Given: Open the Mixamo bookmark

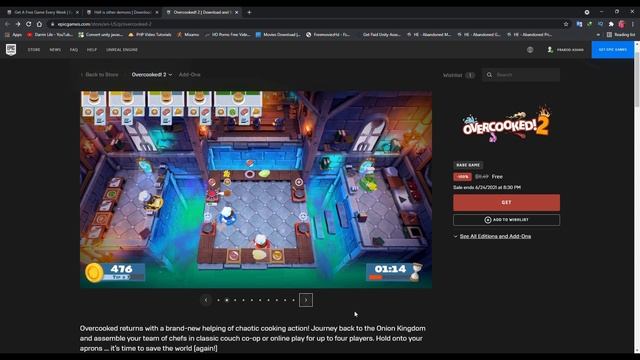Looking at the screenshot, I should pos(188,35).
